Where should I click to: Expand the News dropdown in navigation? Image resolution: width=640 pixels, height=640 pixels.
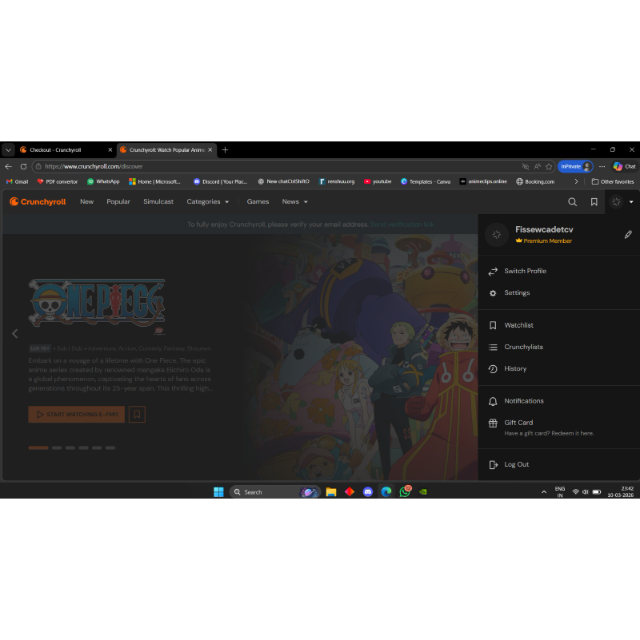(x=294, y=202)
